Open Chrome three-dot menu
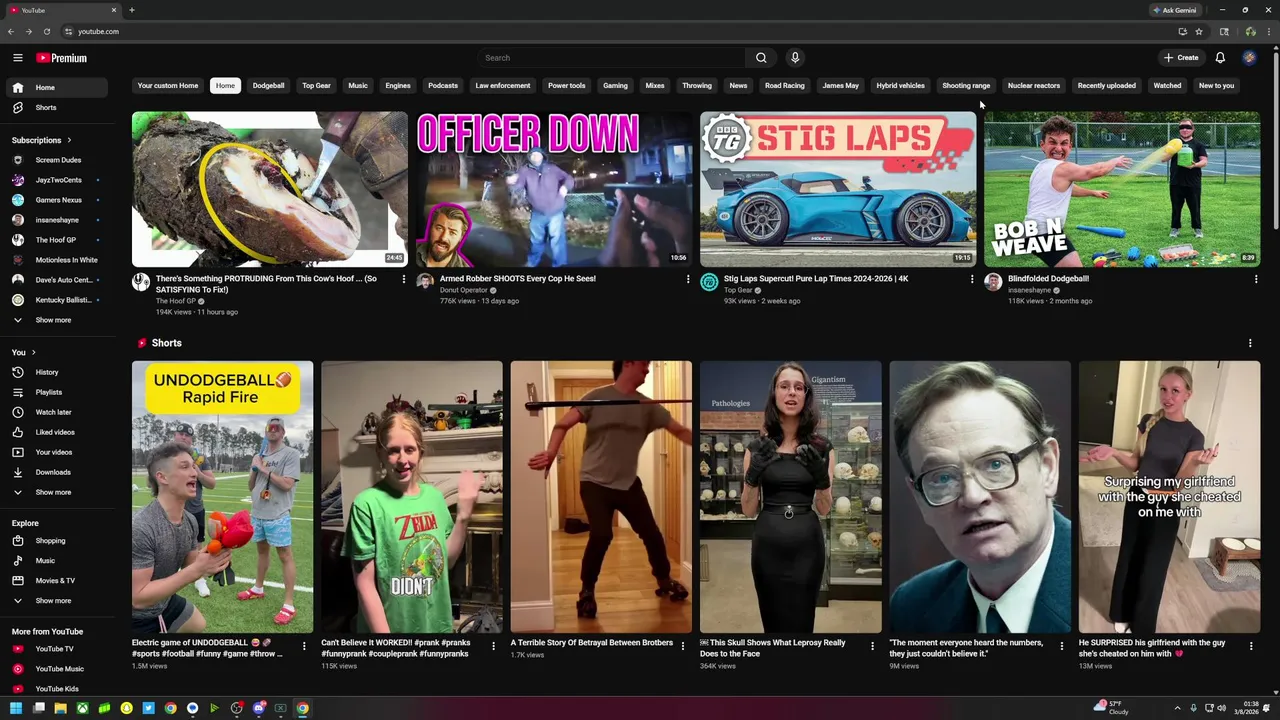The image size is (1280, 720). 1267,31
